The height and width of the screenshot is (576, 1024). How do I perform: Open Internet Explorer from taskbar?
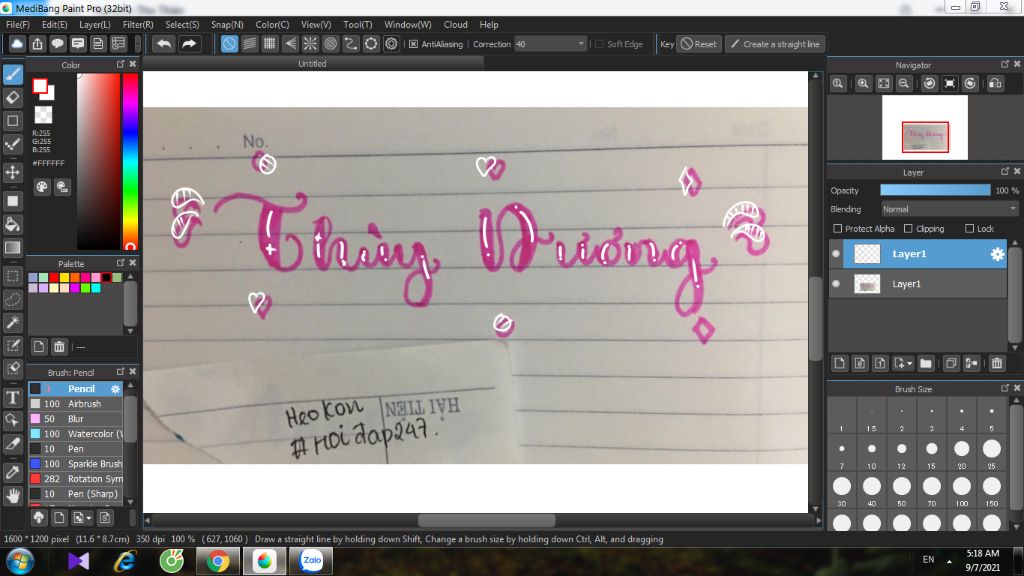tap(125, 561)
